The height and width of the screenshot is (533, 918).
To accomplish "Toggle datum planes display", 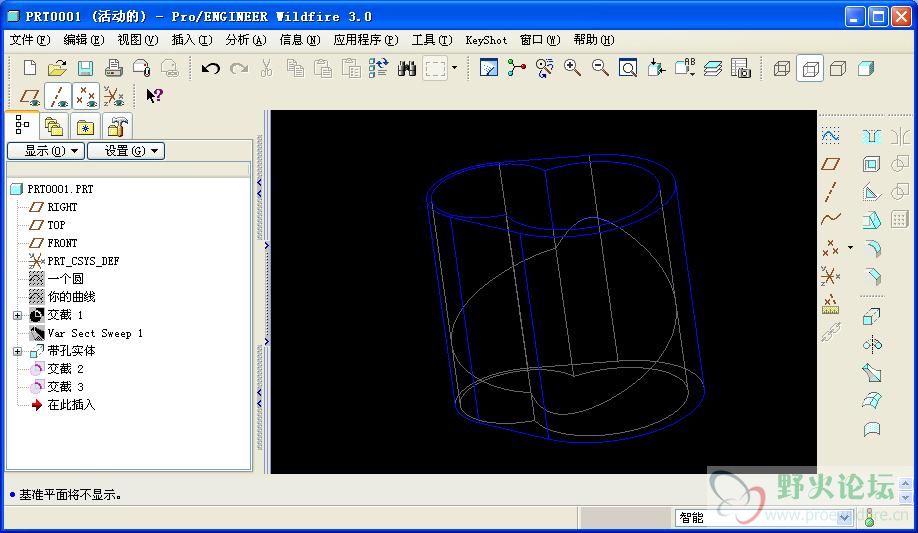I will click(x=30, y=95).
